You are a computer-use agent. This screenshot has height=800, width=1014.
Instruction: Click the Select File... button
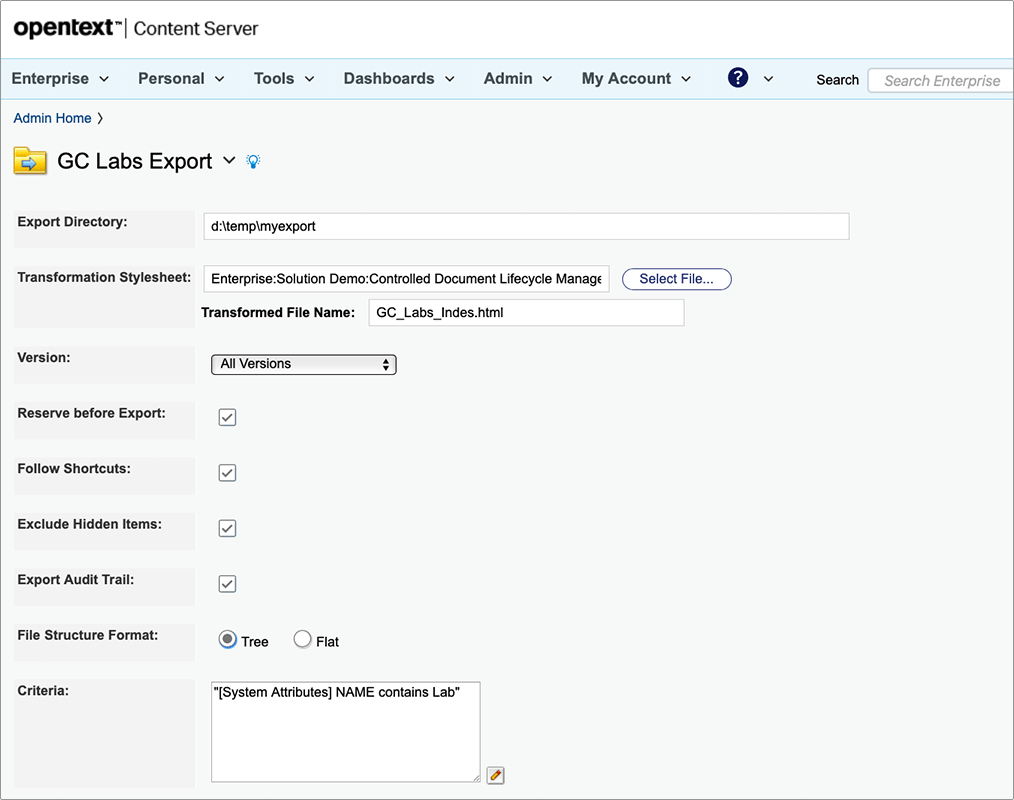click(676, 279)
